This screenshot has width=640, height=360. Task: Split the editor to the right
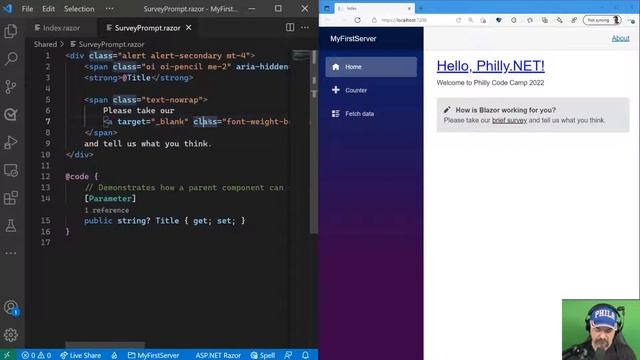(290, 27)
